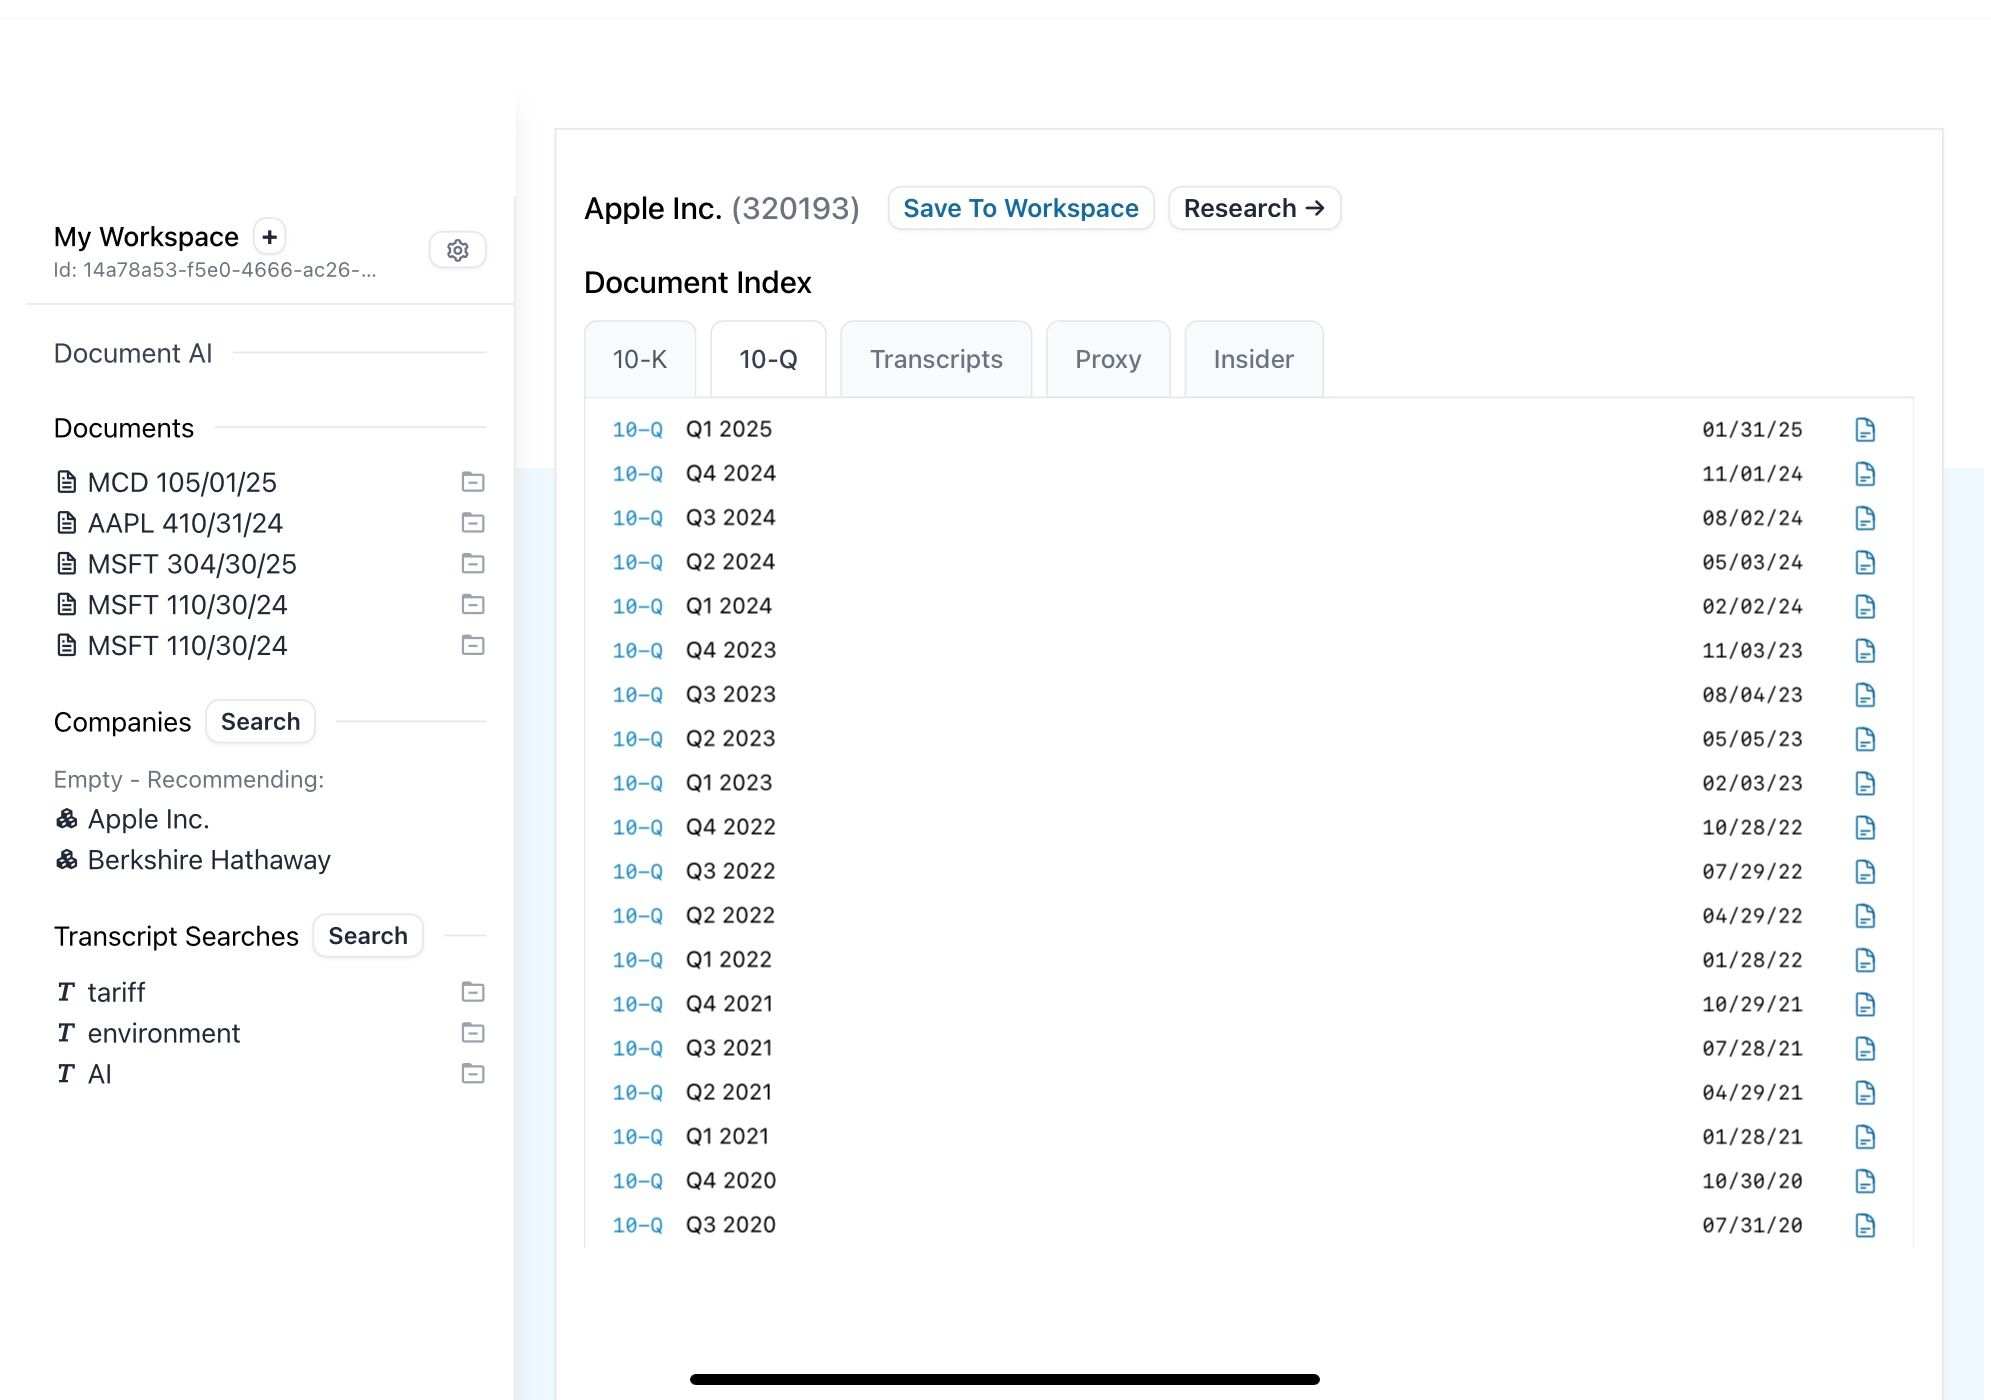Open the document icon for Q3 2024 10-Q
Viewport: 1991px width, 1400px height.
click(1865, 518)
